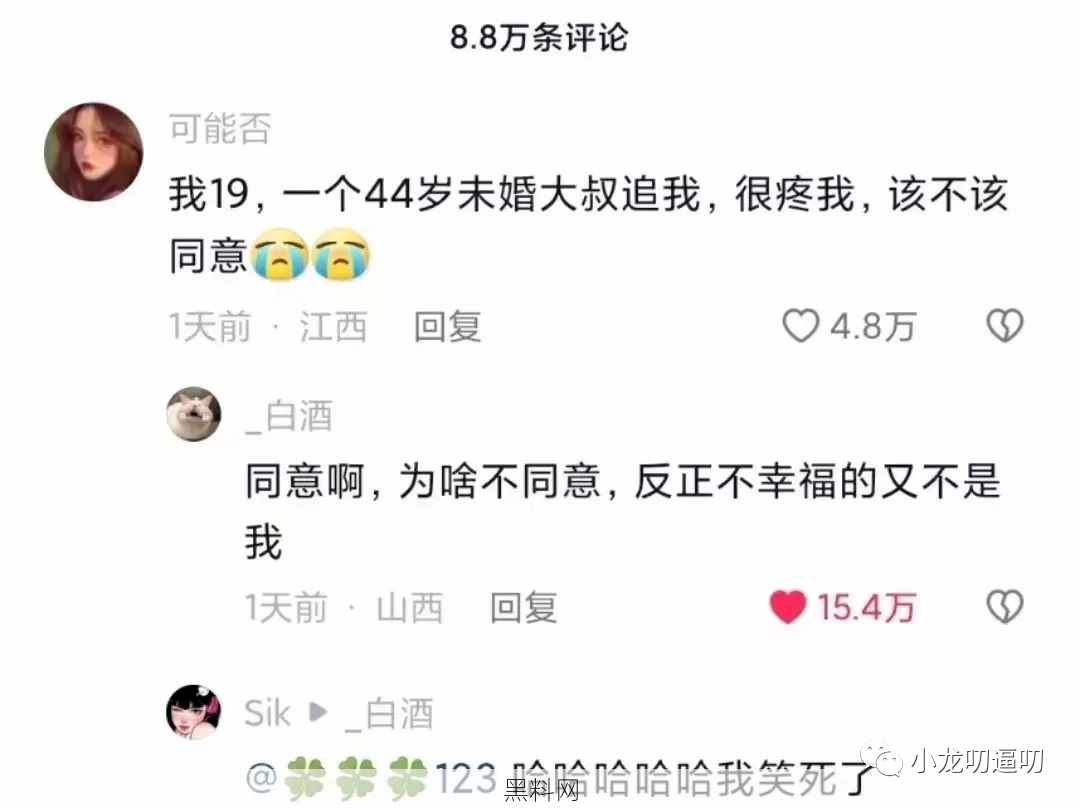Tap broken heart on _白酒's reply
Viewport: 1080px width, 809px height.
point(1005,607)
